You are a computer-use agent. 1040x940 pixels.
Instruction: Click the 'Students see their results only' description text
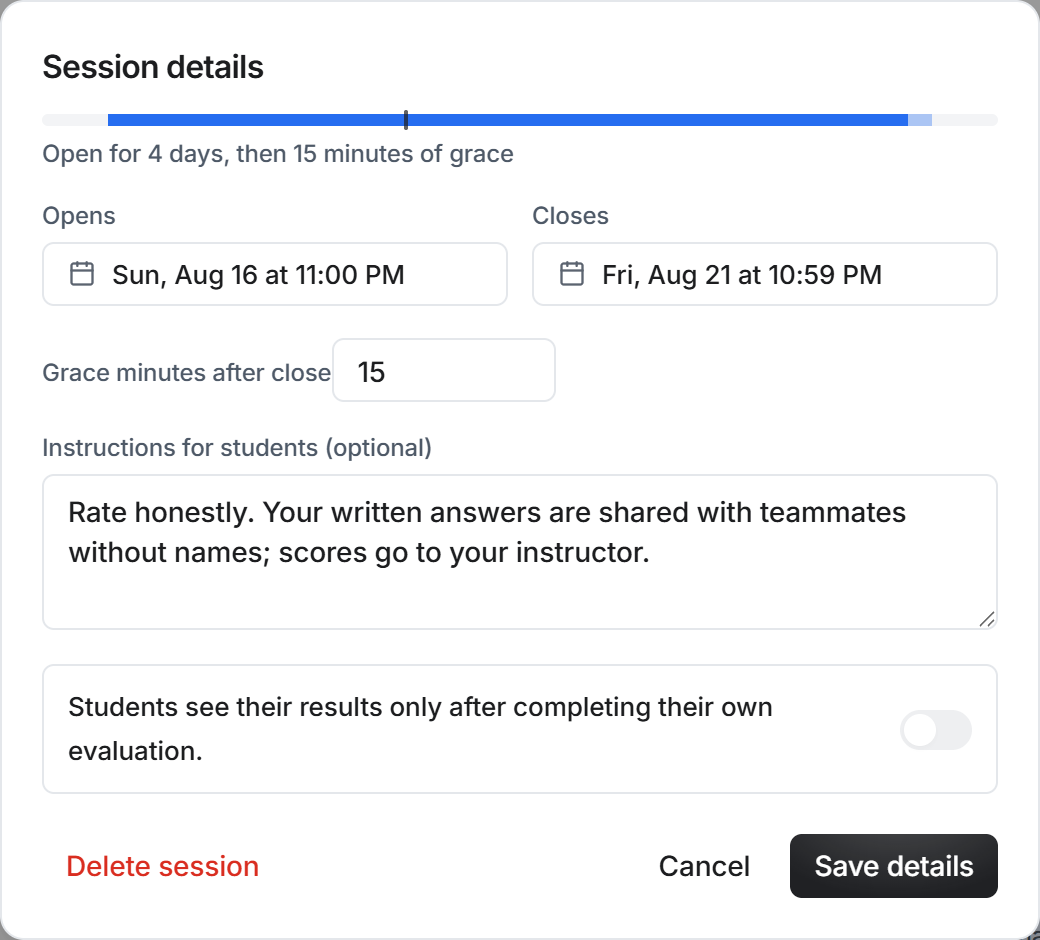421,729
